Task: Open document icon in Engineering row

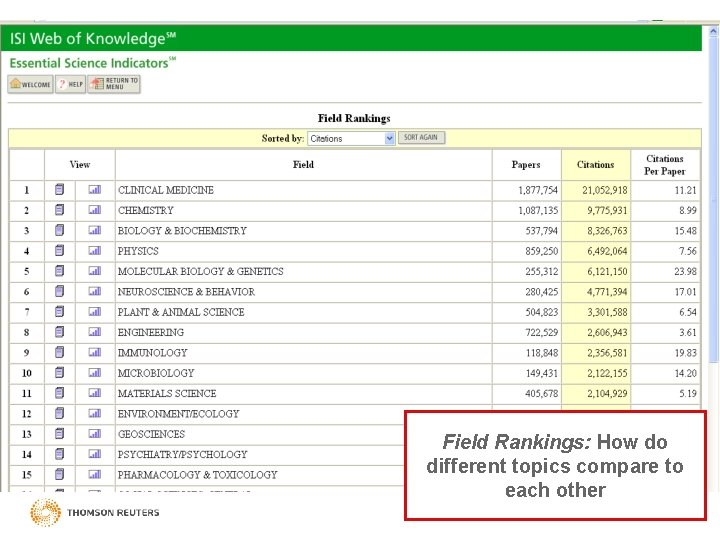Action: (x=59, y=332)
